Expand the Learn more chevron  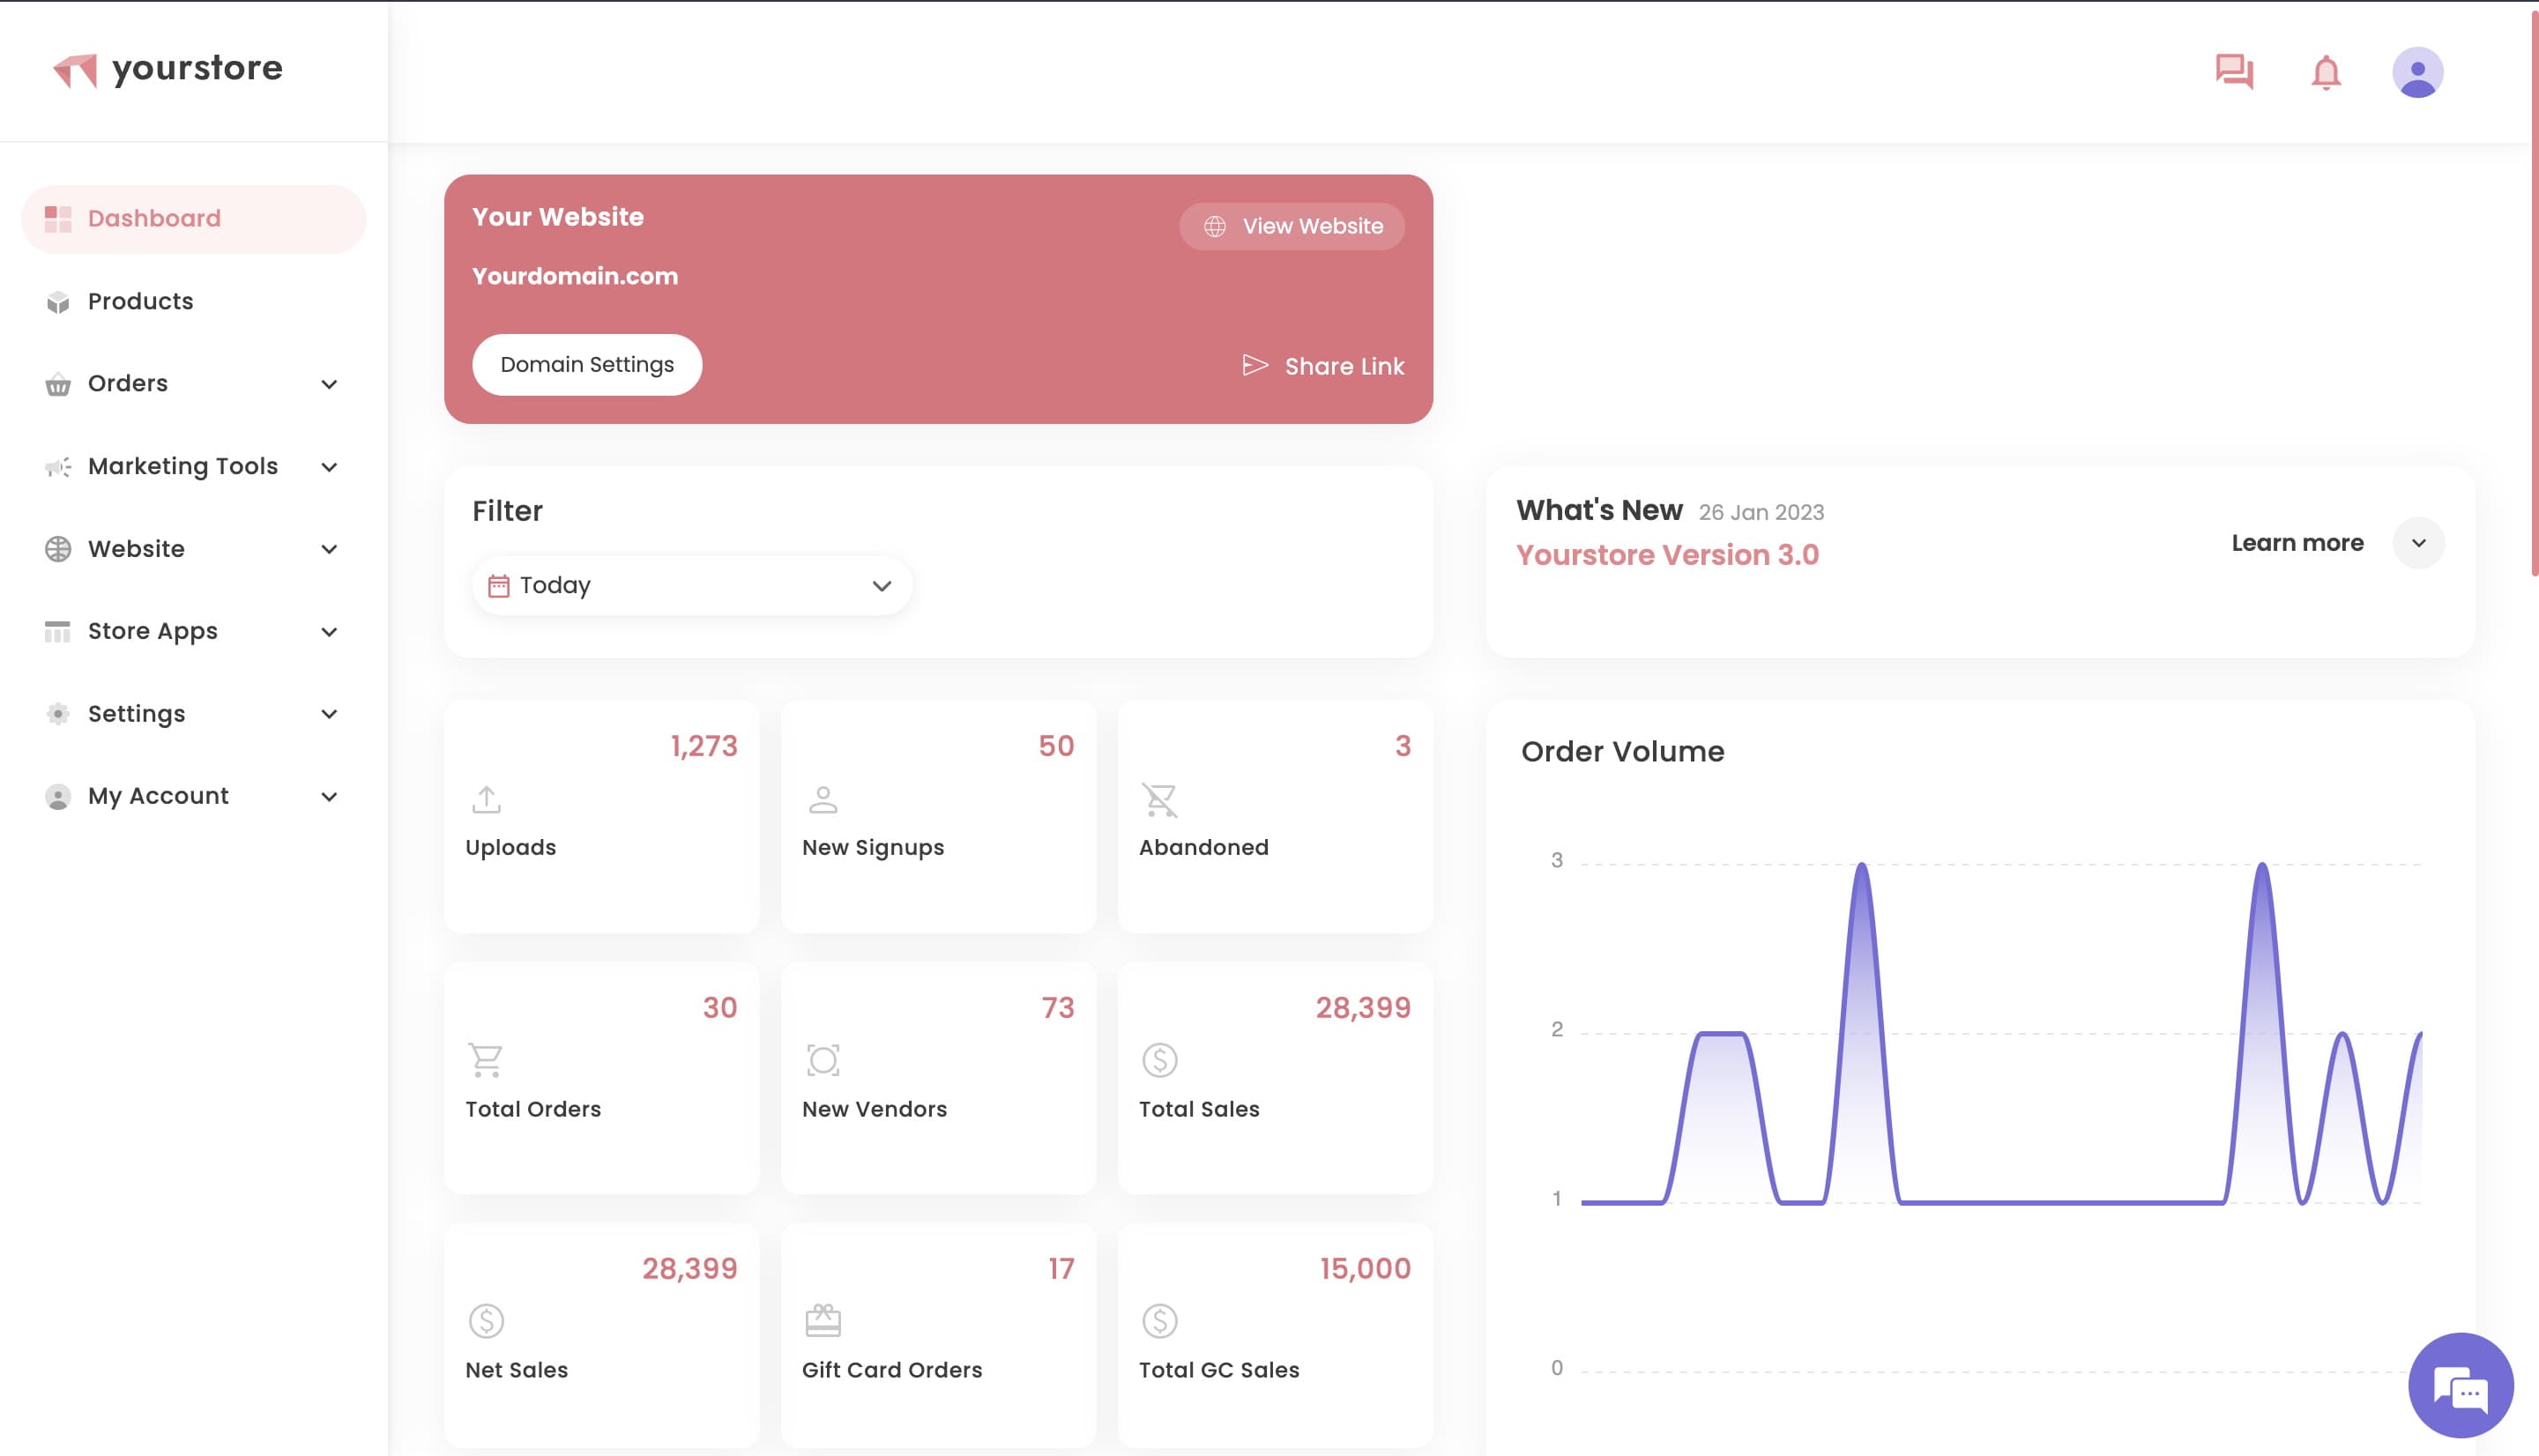point(2419,542)
